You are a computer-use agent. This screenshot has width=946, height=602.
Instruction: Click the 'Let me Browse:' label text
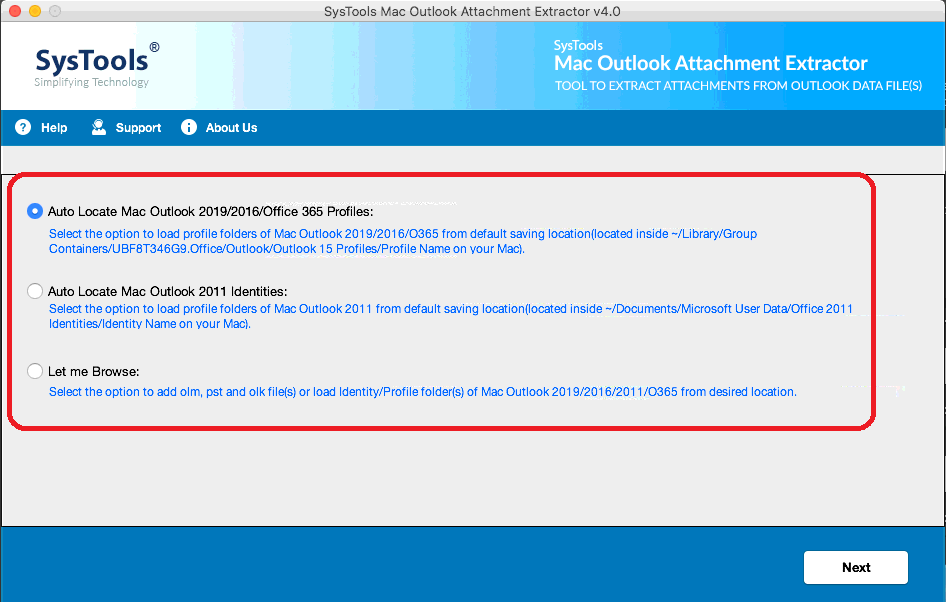click(94, 372)
